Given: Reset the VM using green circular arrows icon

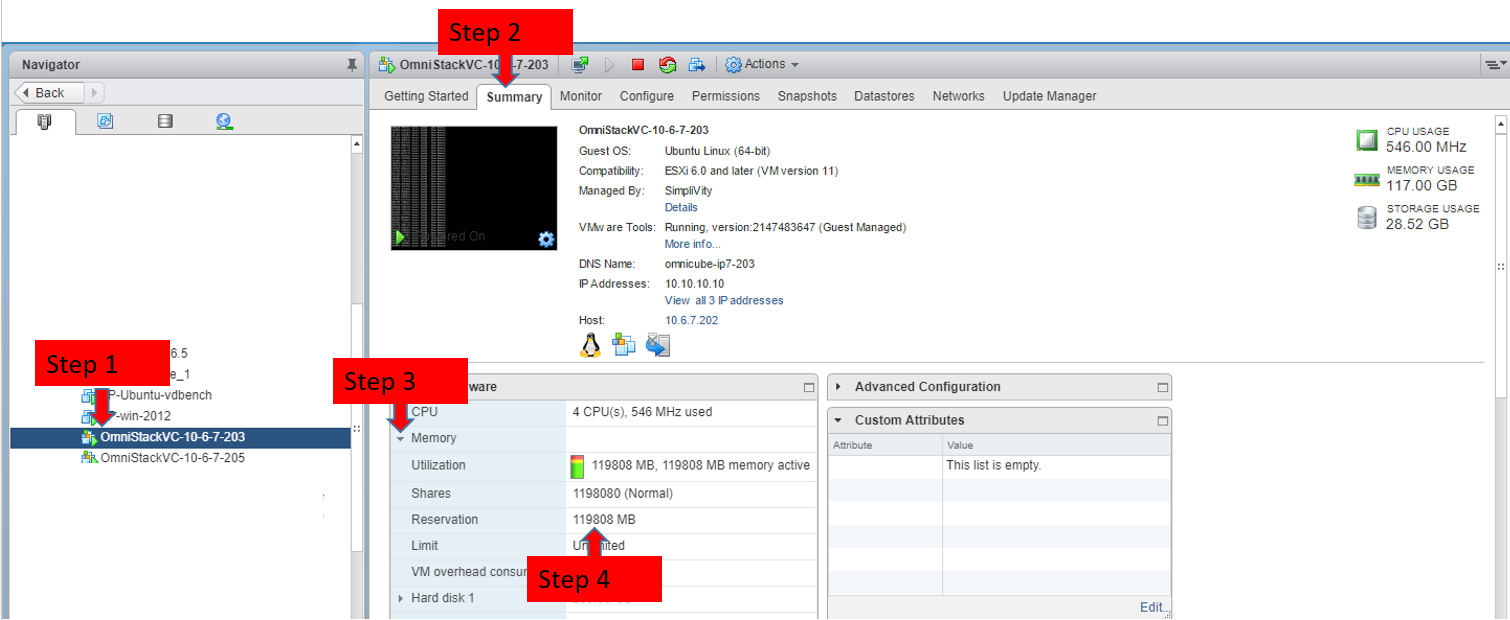Looking at the screenshot, I should tap(666, 64).
